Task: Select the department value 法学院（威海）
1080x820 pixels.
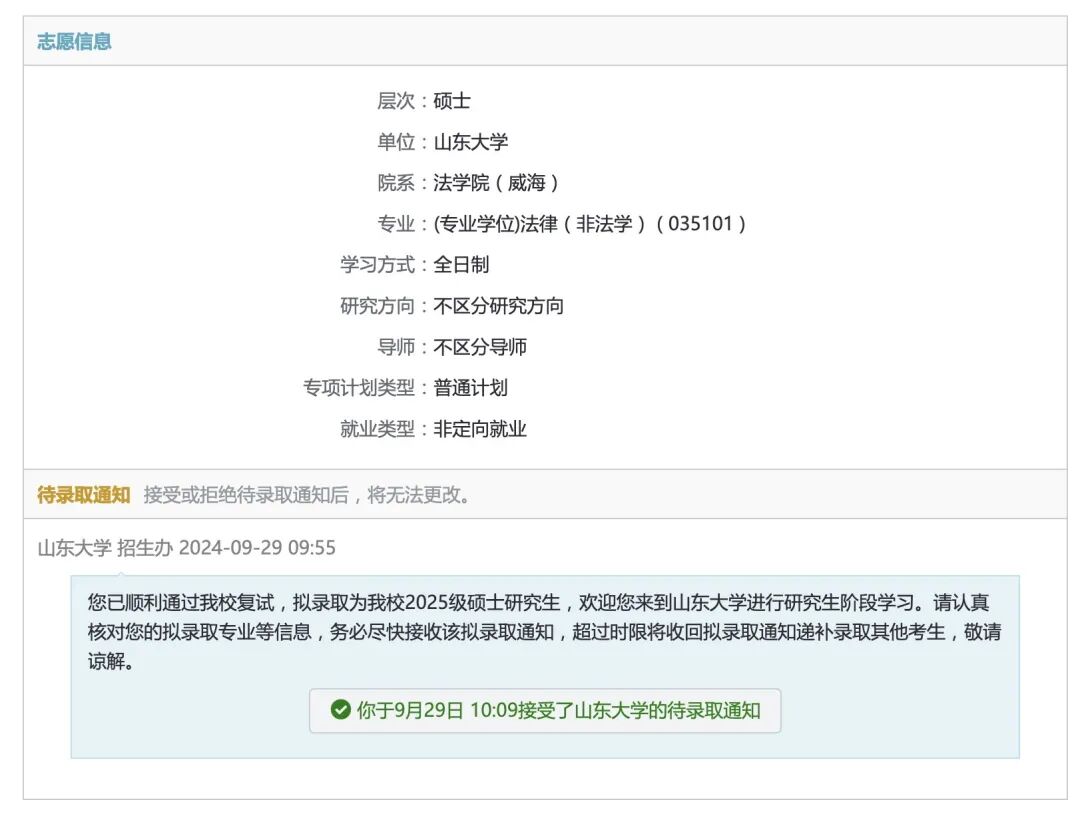Action: (x=496, y=182)
